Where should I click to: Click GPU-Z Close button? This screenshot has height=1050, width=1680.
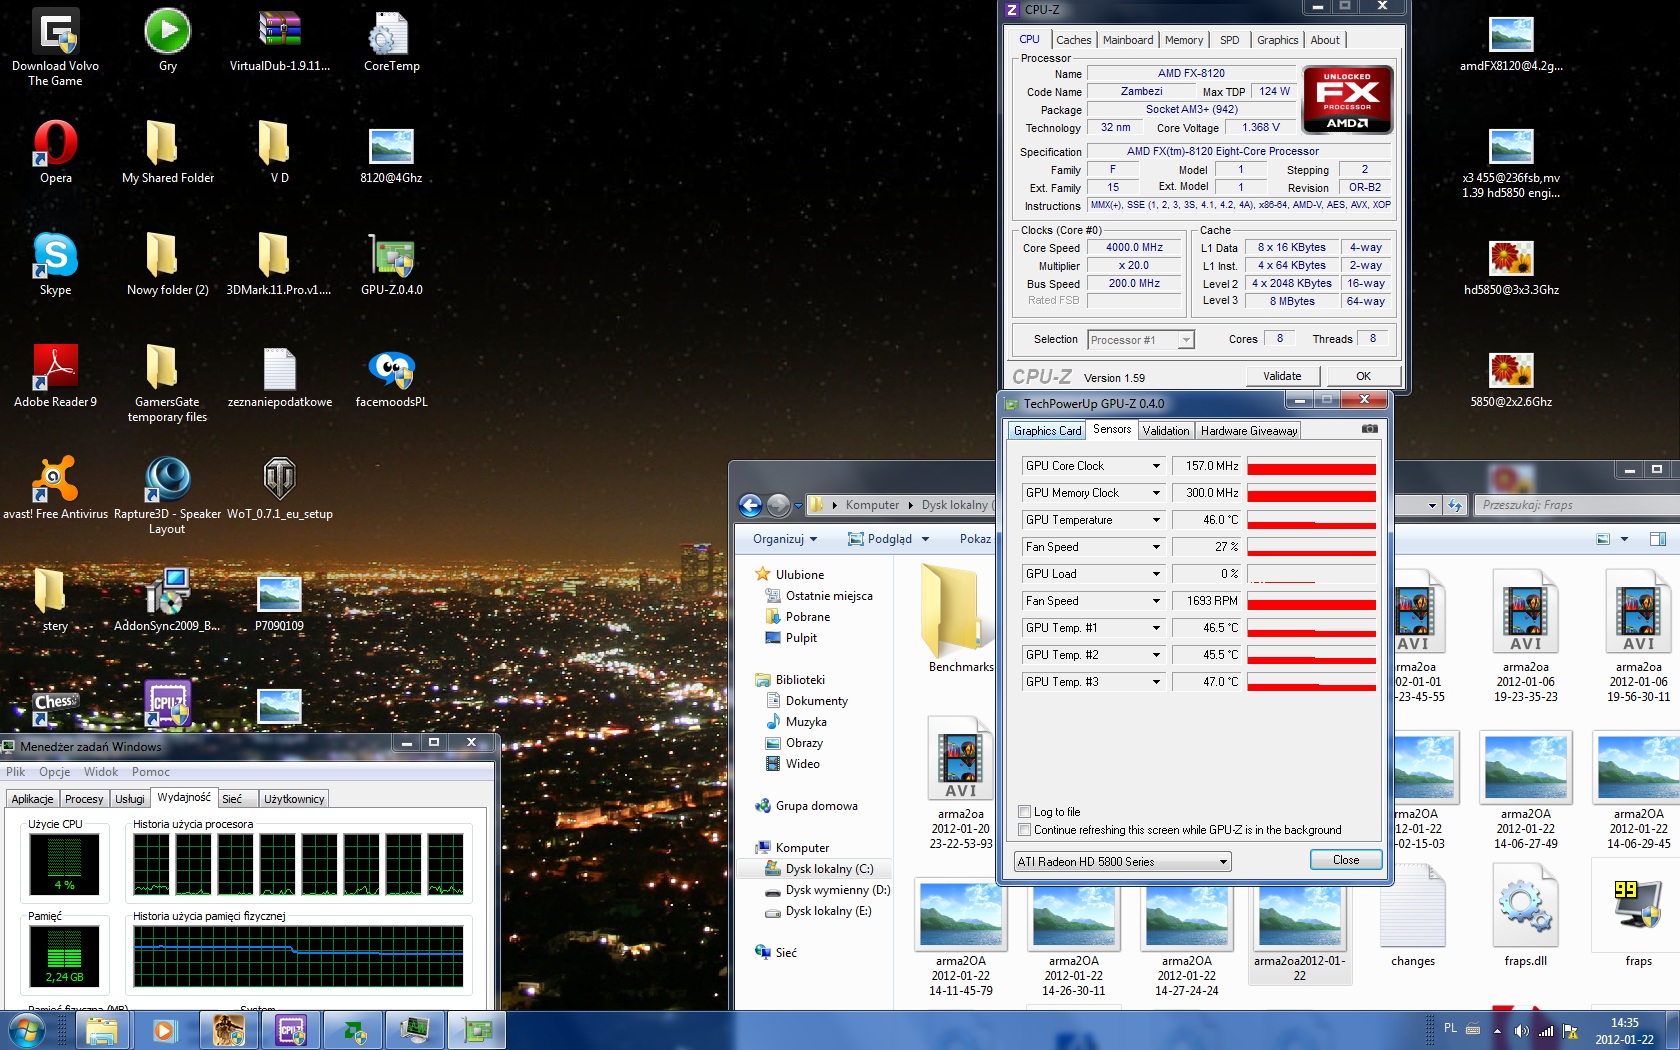[x=1346, y=860]
